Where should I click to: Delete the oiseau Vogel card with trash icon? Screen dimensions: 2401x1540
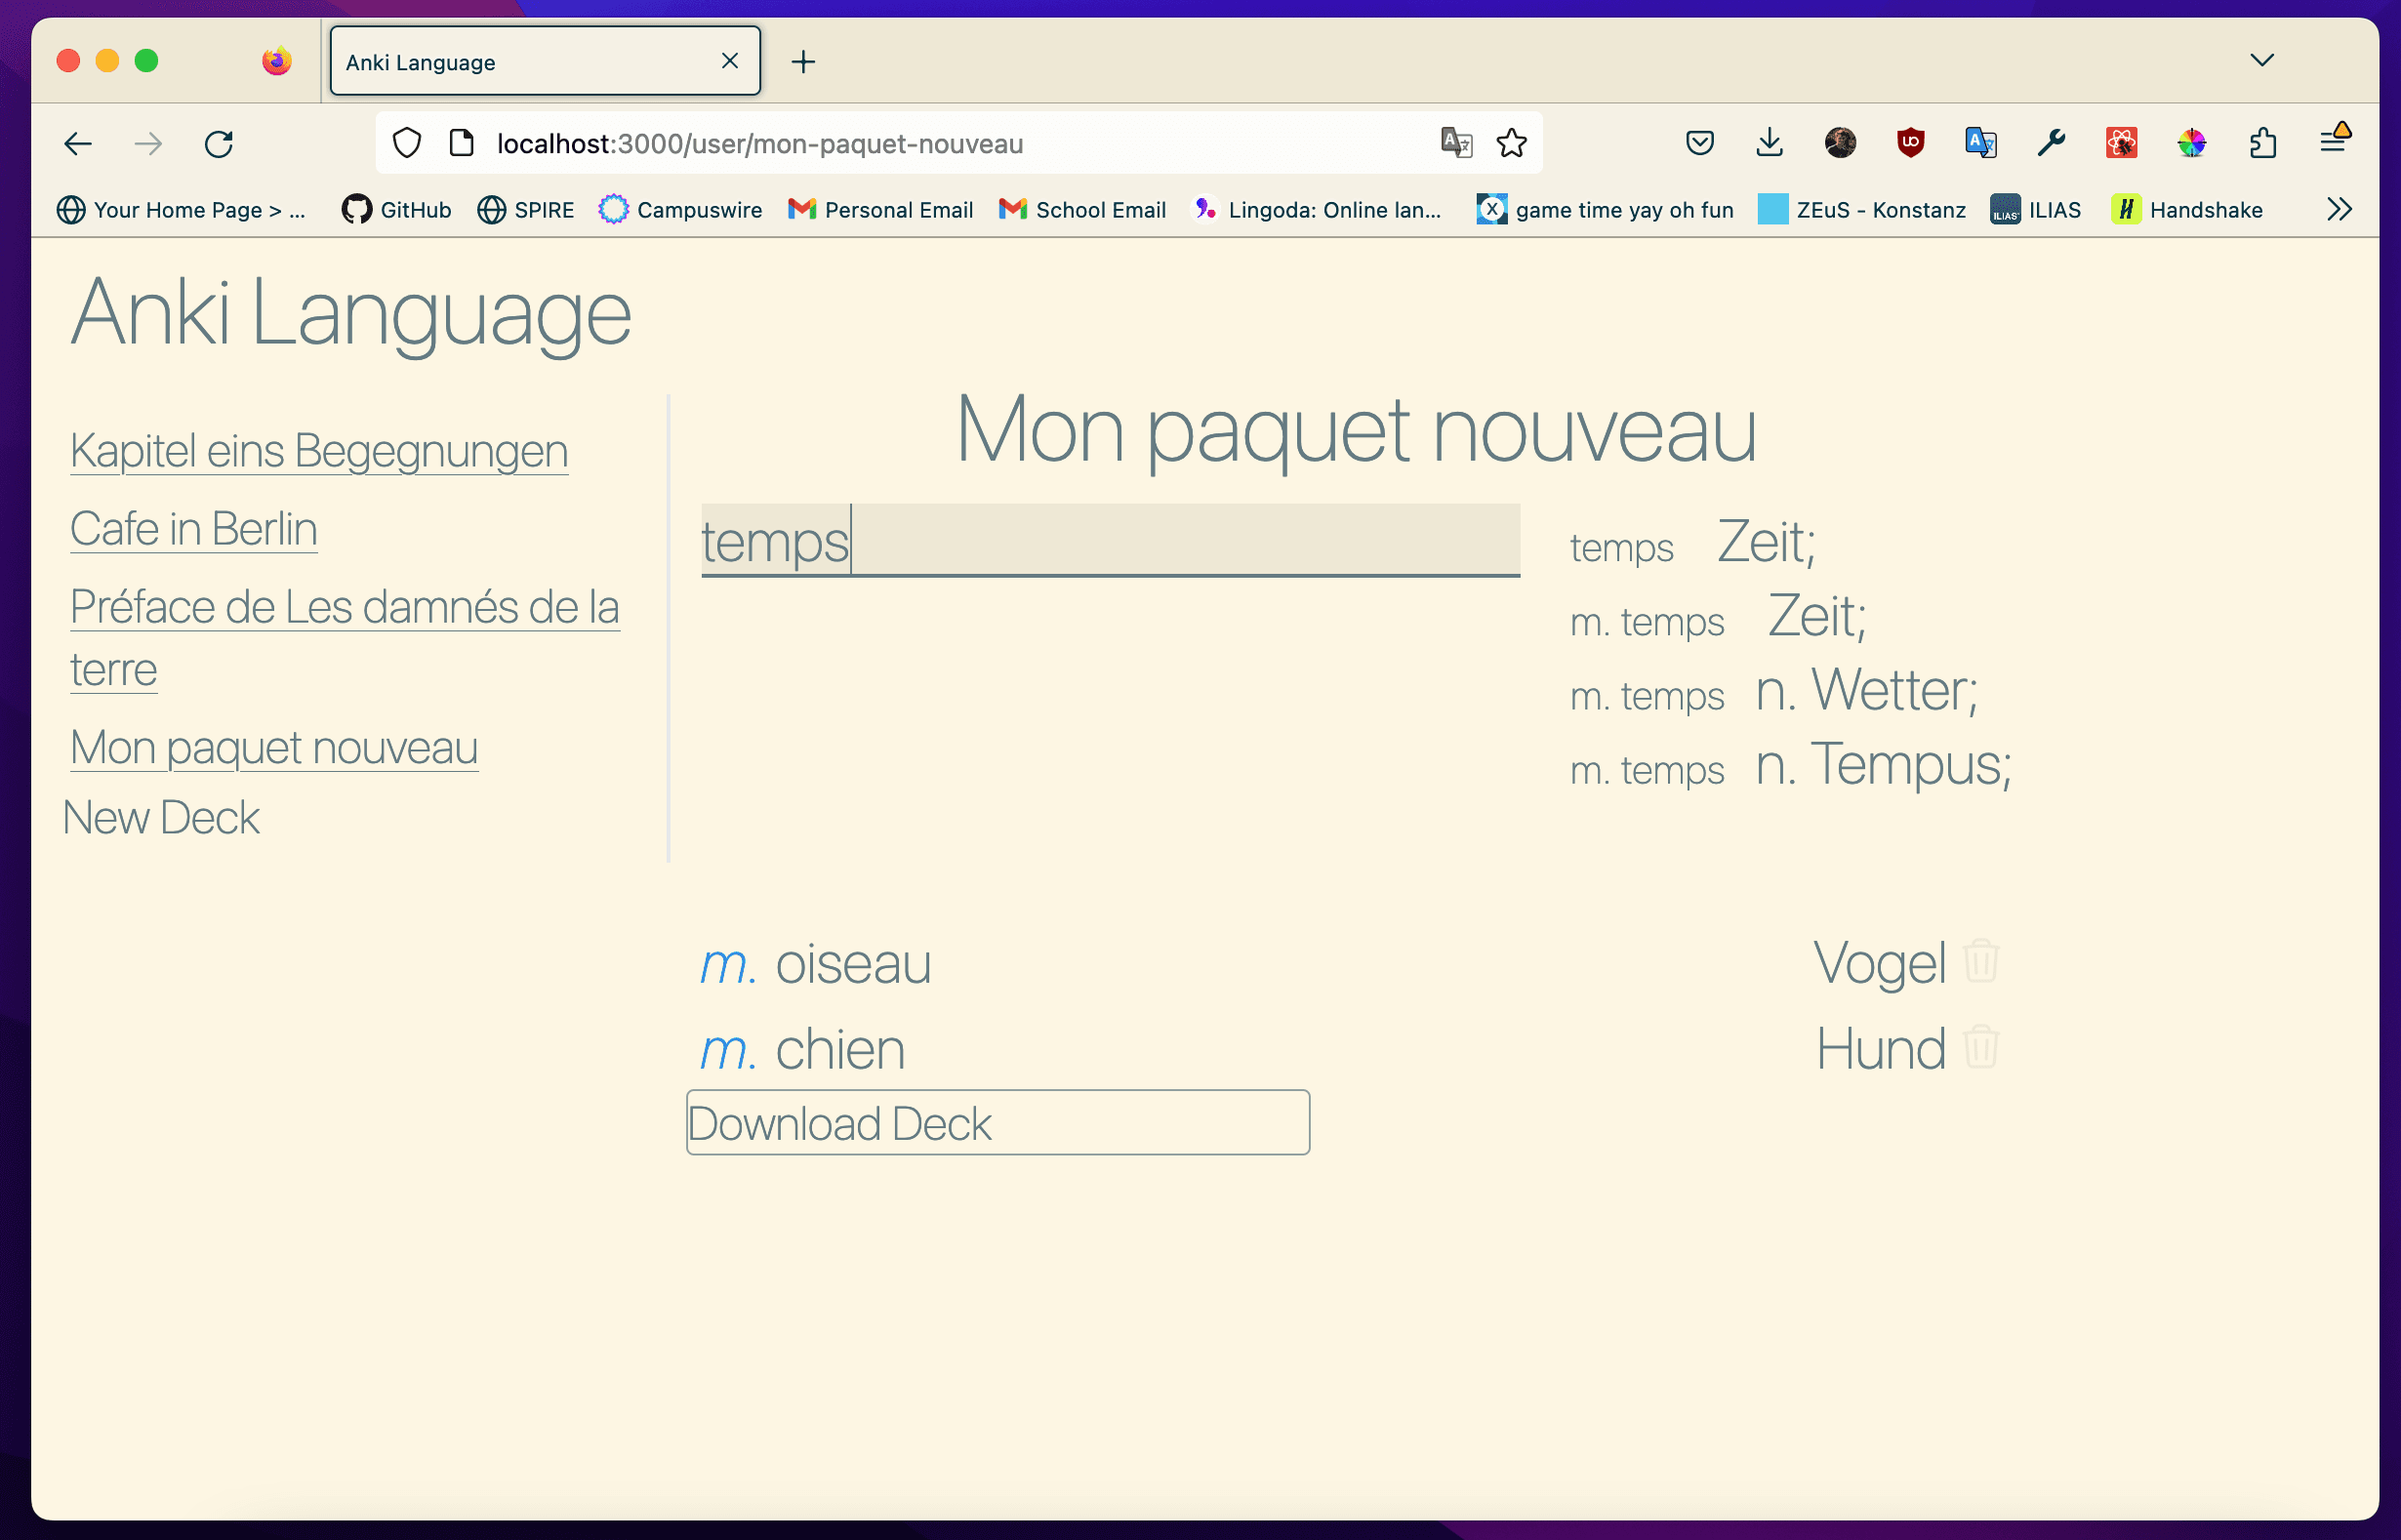click(x=1980, y=961)
